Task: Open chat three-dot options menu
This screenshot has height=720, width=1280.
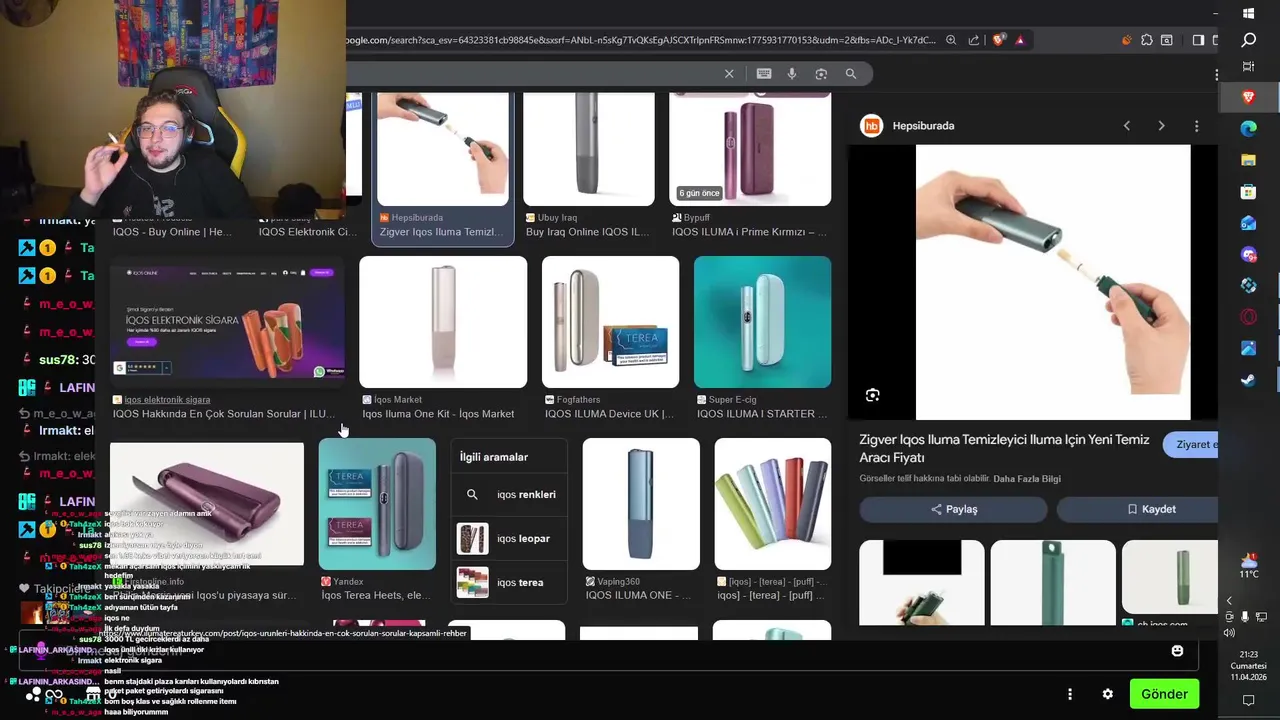Action: click(x=1070, y=694)
